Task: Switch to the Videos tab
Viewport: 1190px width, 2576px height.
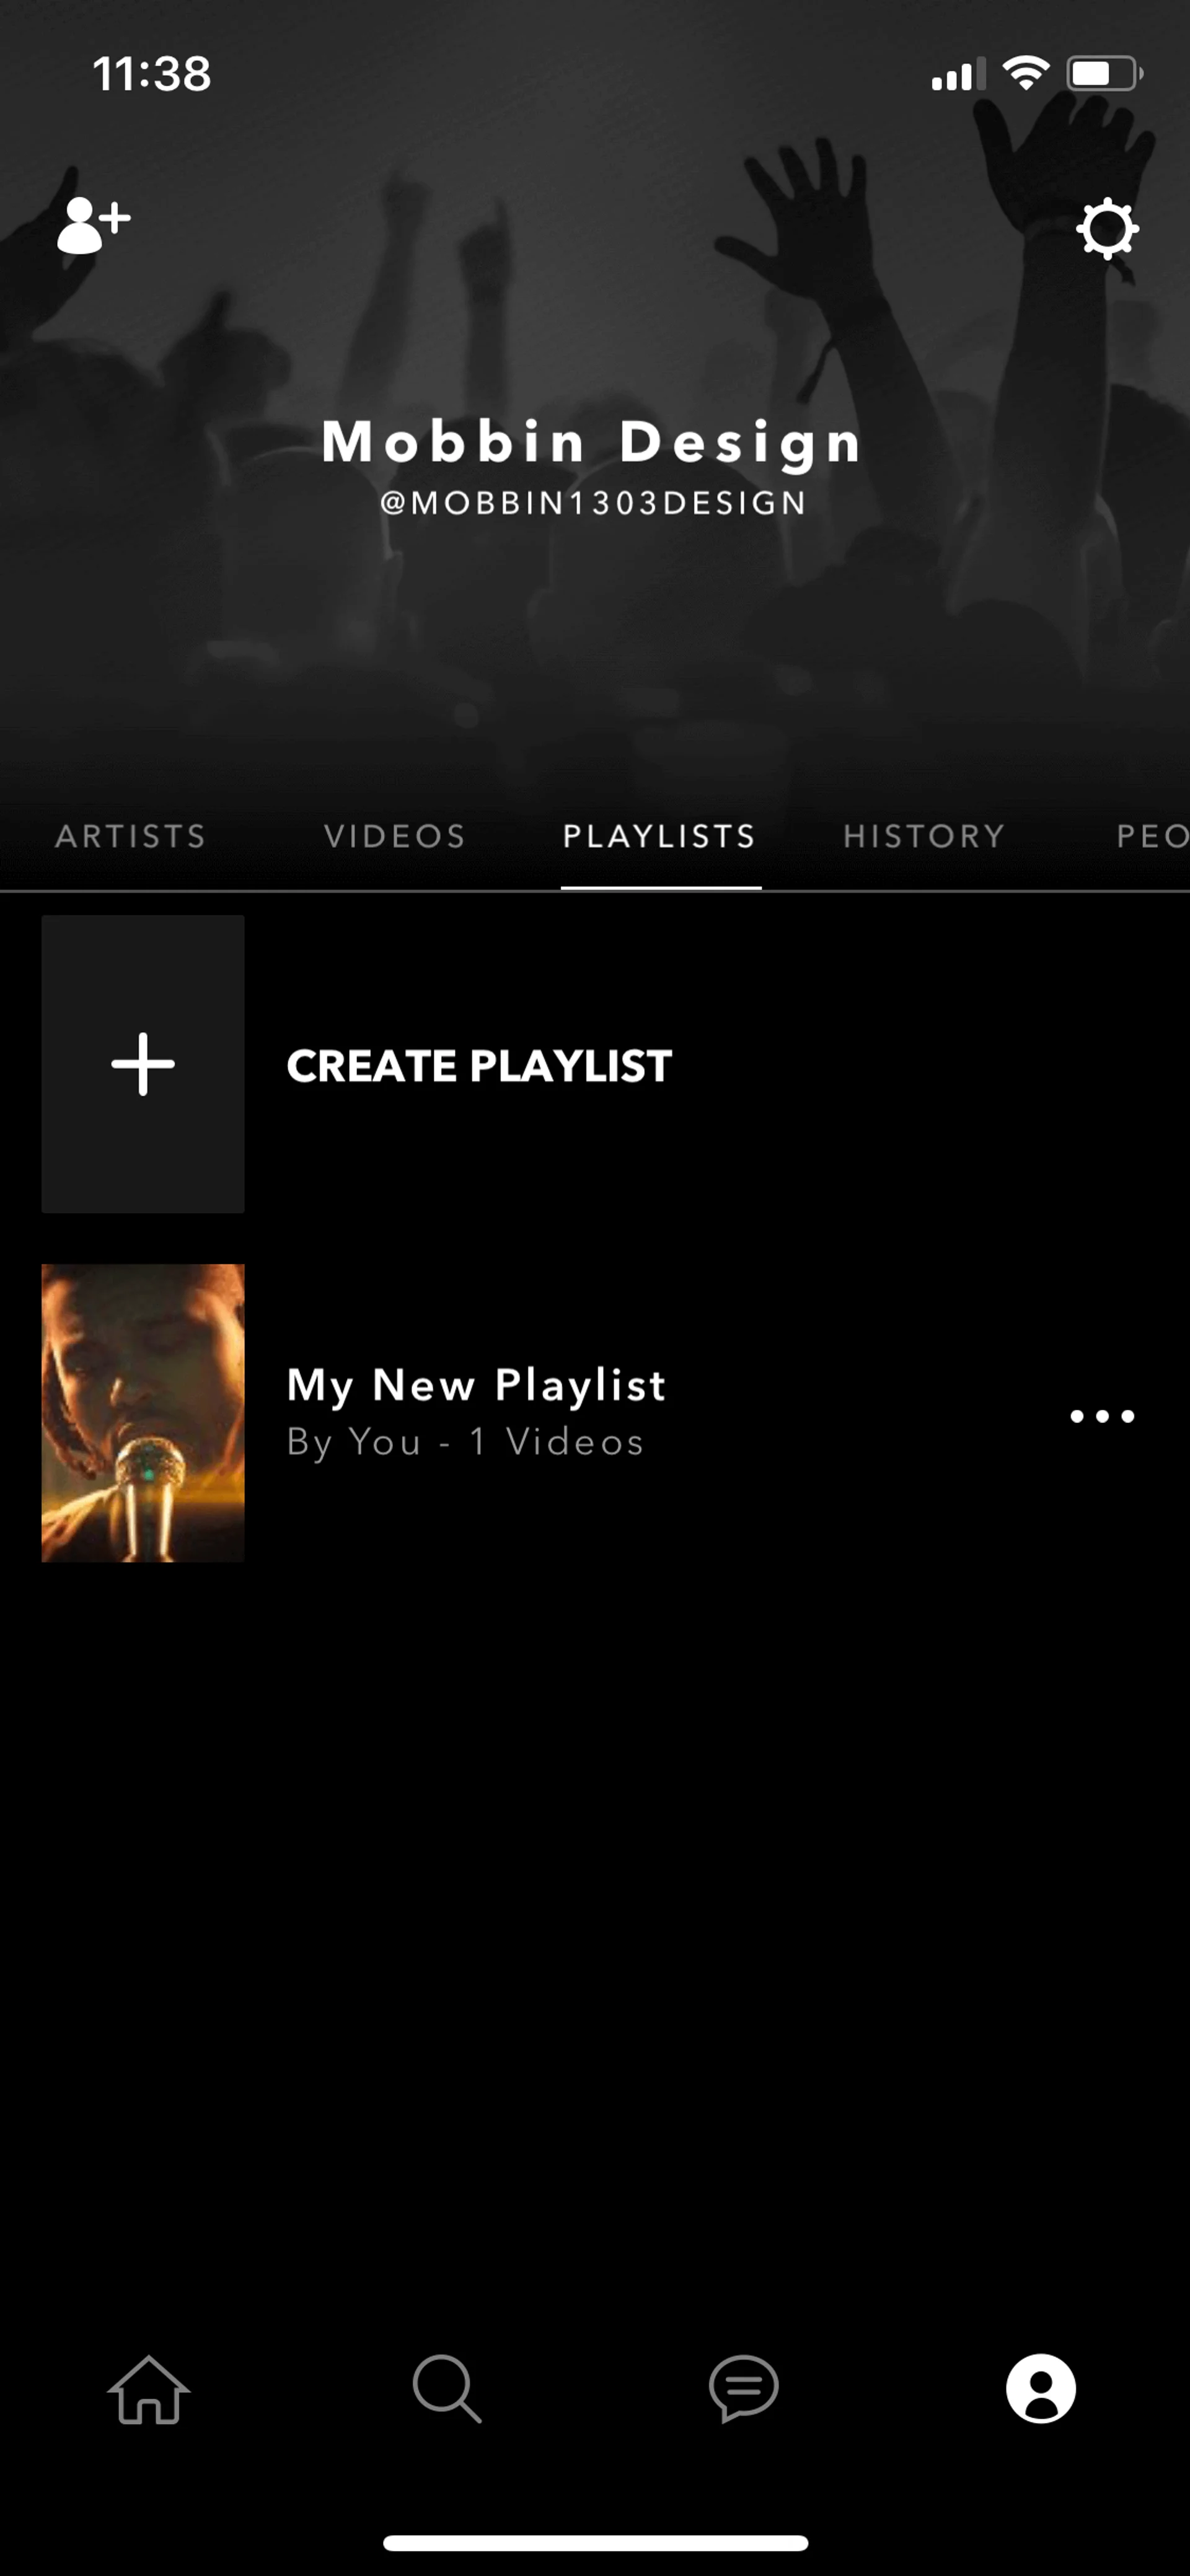Action: [395, 836]
